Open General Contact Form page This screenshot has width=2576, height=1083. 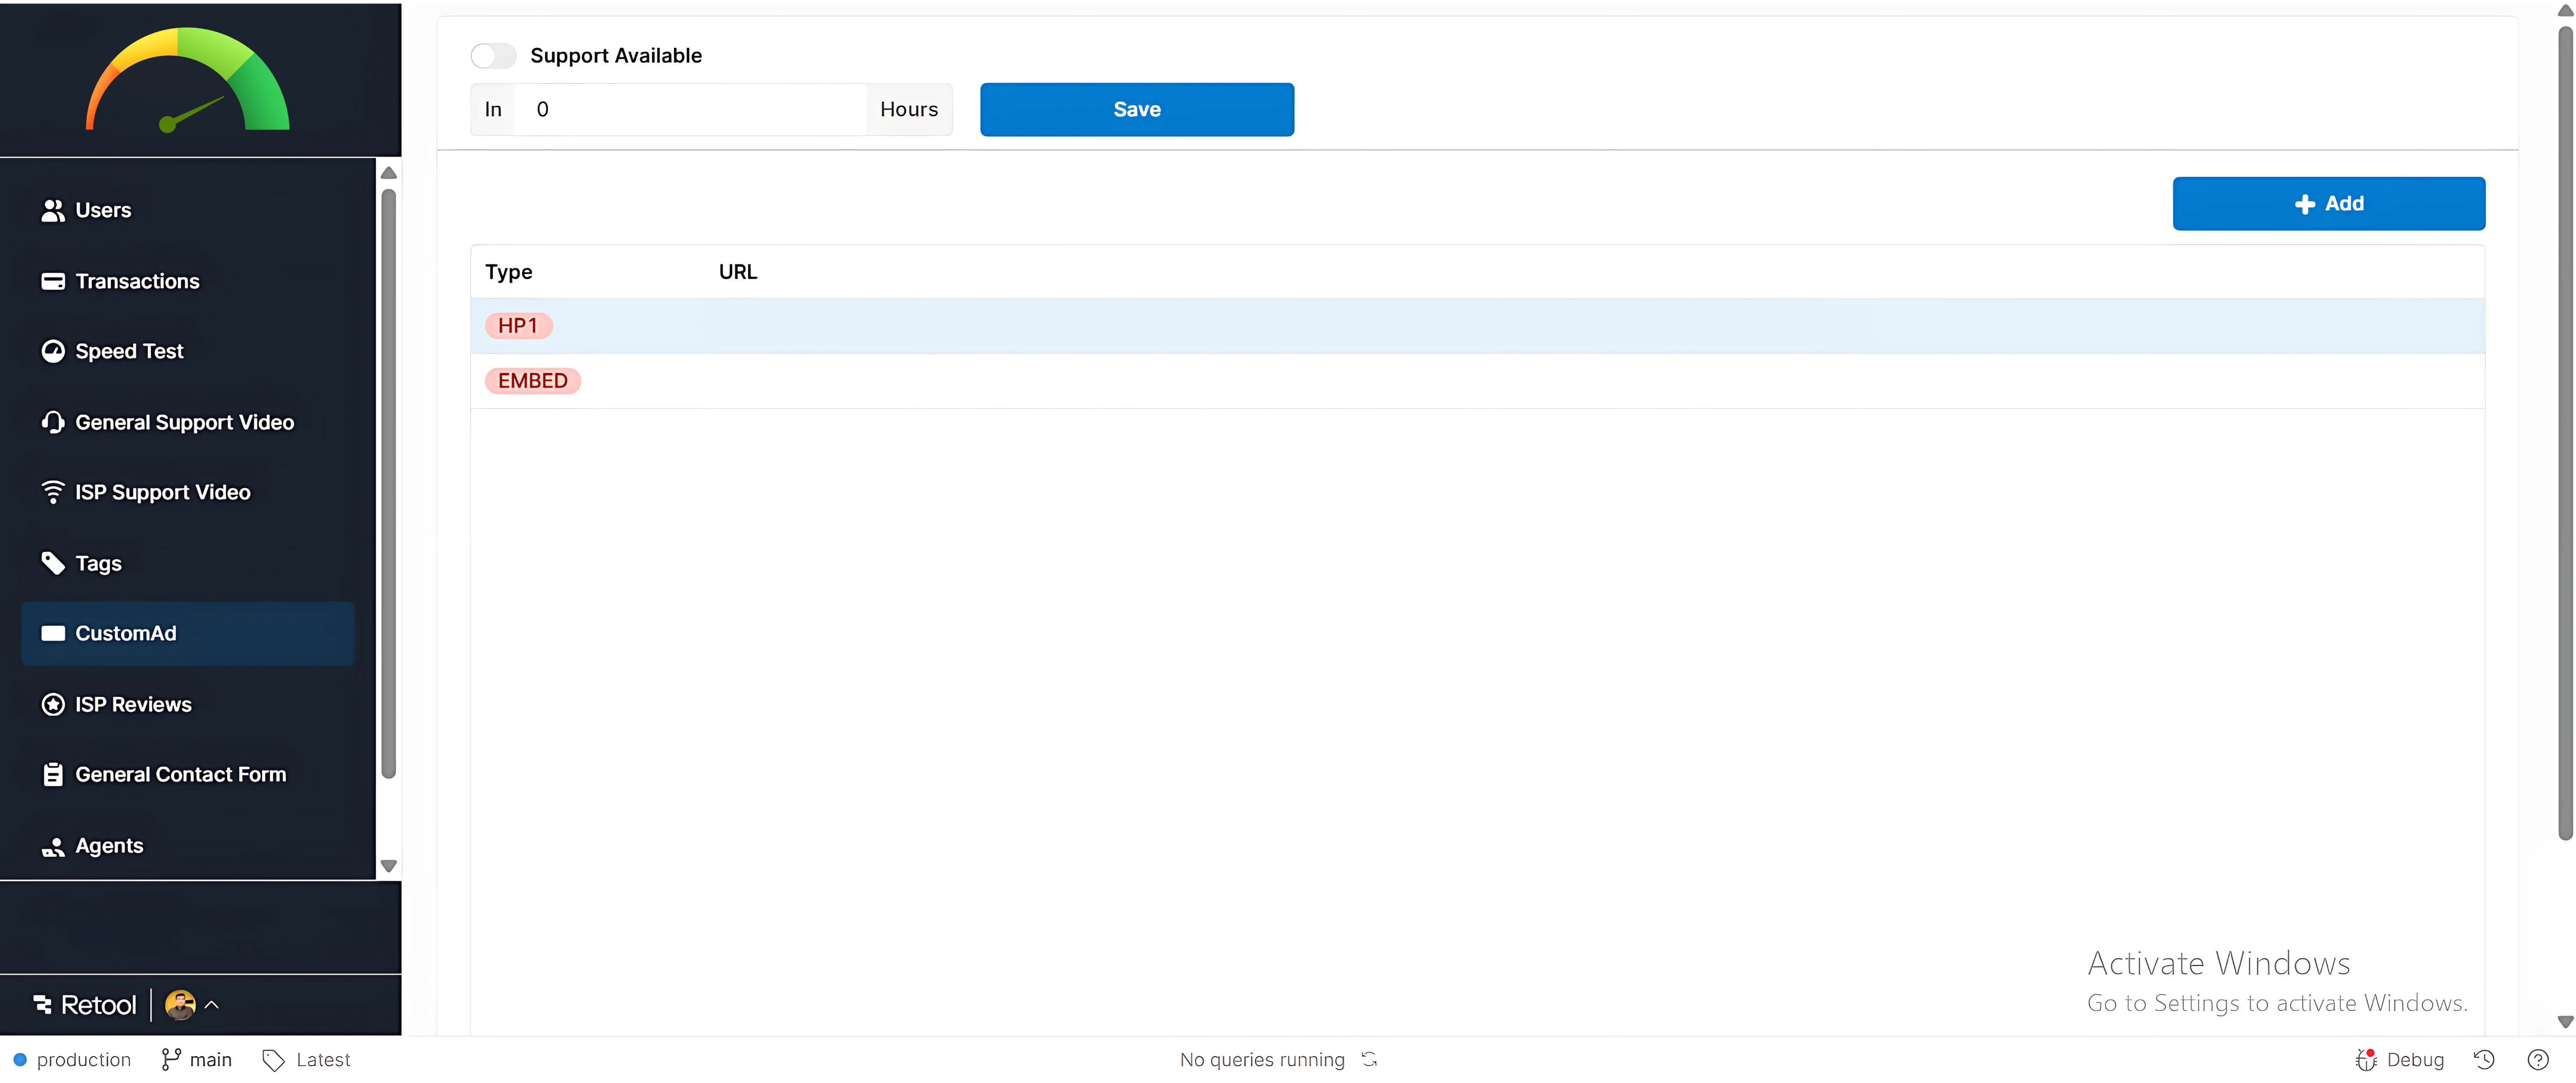(188, 775)
